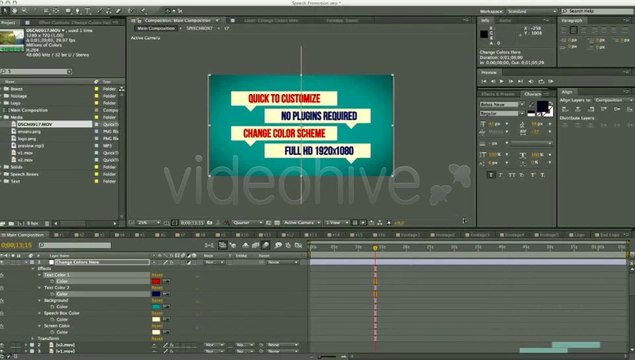635x360 pixels.
Task: Open Background teal color swatch
Action: (x=156, y=307)
